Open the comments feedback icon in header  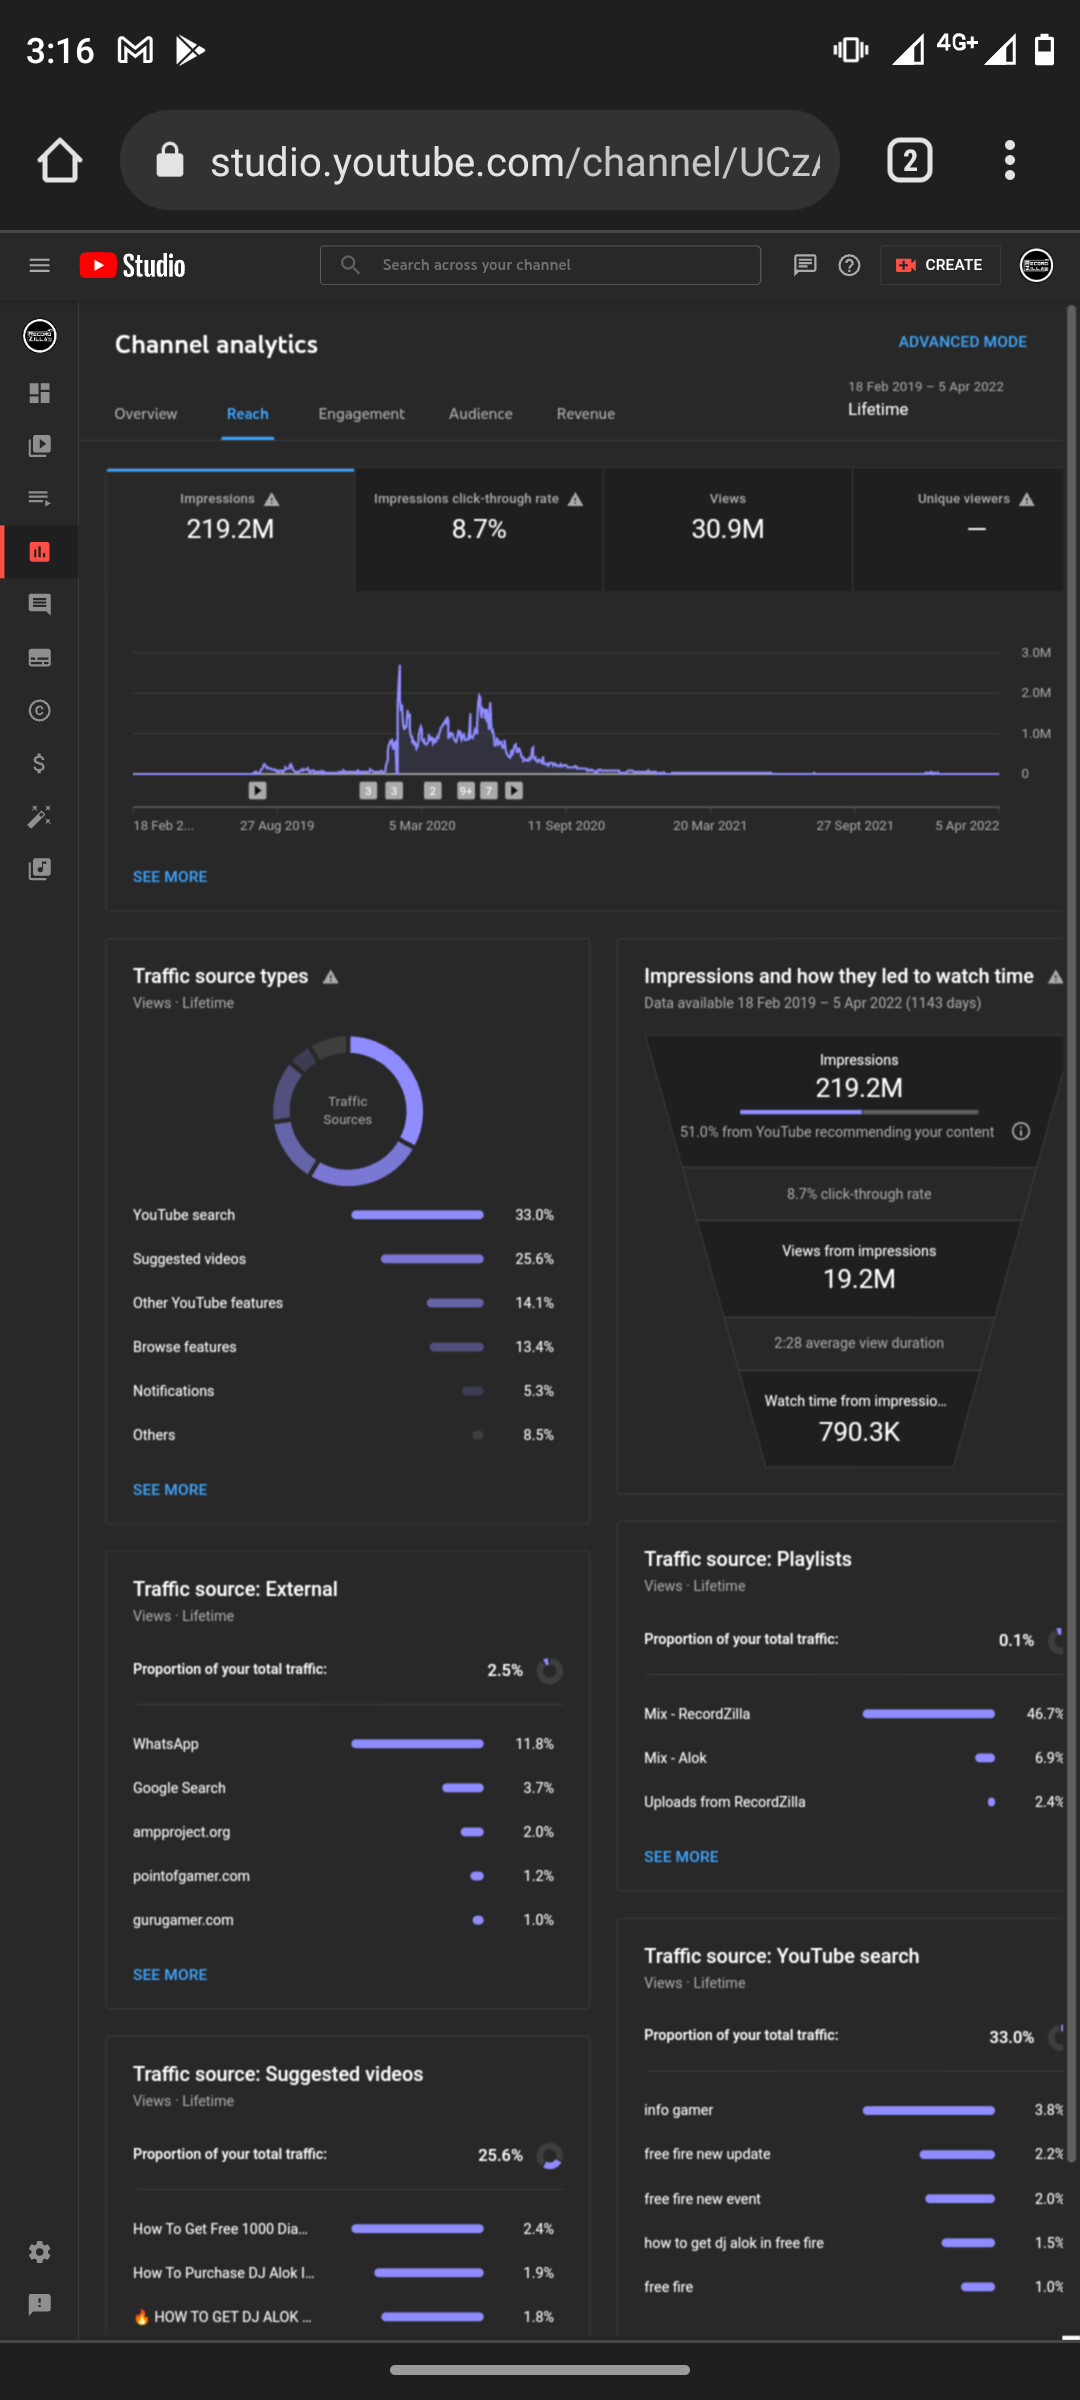[805, 265]
